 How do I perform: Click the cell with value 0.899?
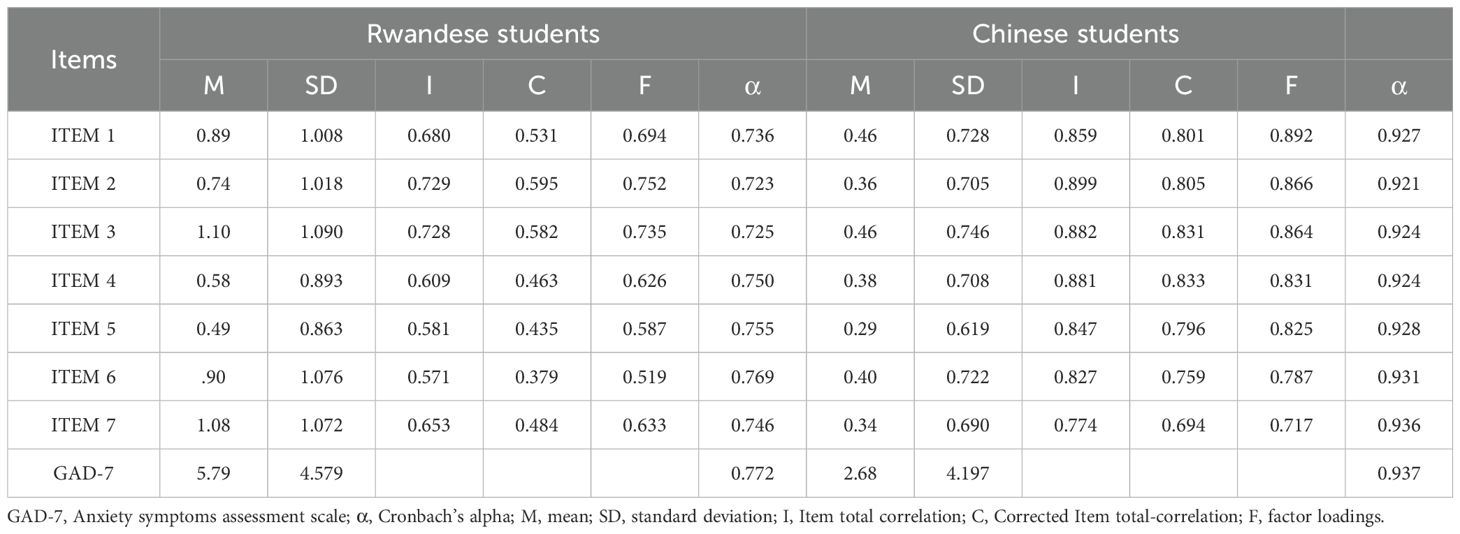pyautogui.click(x=1076, y=184)
